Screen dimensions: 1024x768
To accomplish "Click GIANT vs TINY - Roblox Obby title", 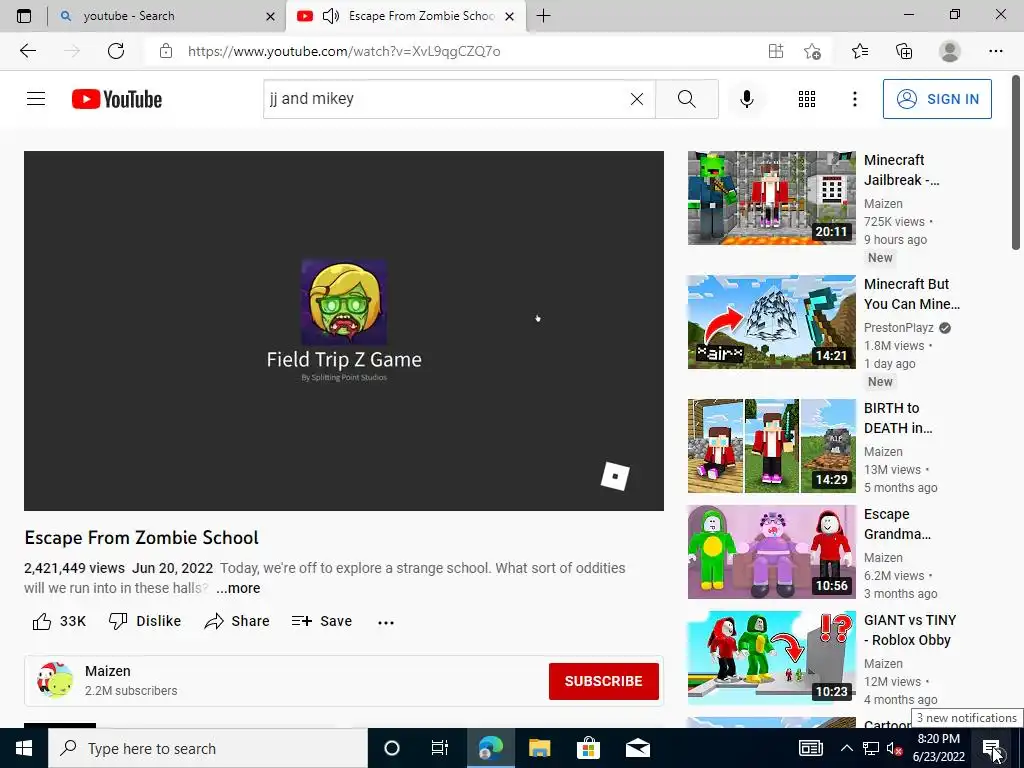I will 910,630.
